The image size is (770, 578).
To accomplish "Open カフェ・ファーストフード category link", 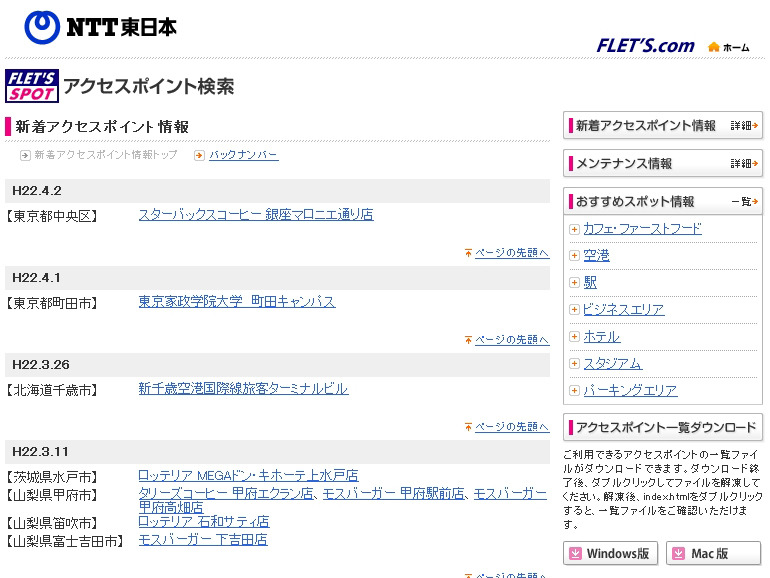I will (642, 229).
